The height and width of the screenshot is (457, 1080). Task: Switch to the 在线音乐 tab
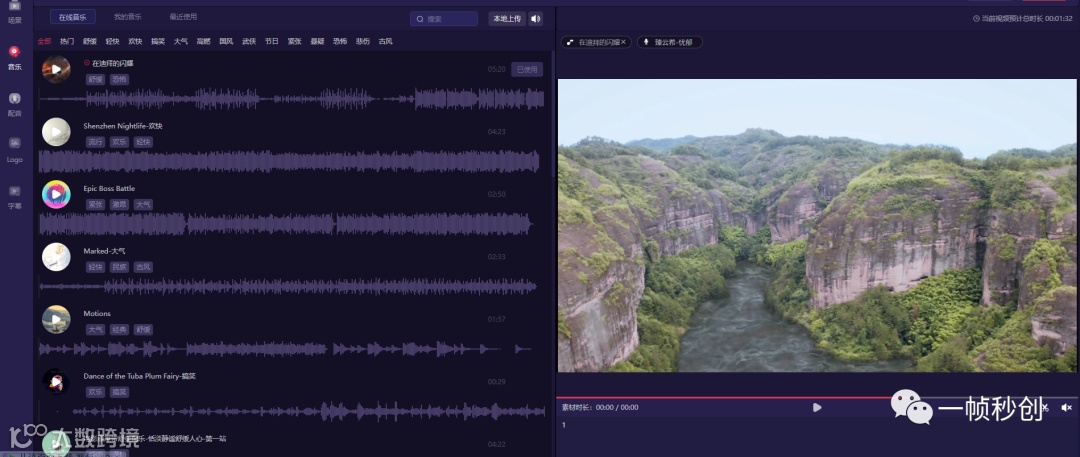[72, 17]
